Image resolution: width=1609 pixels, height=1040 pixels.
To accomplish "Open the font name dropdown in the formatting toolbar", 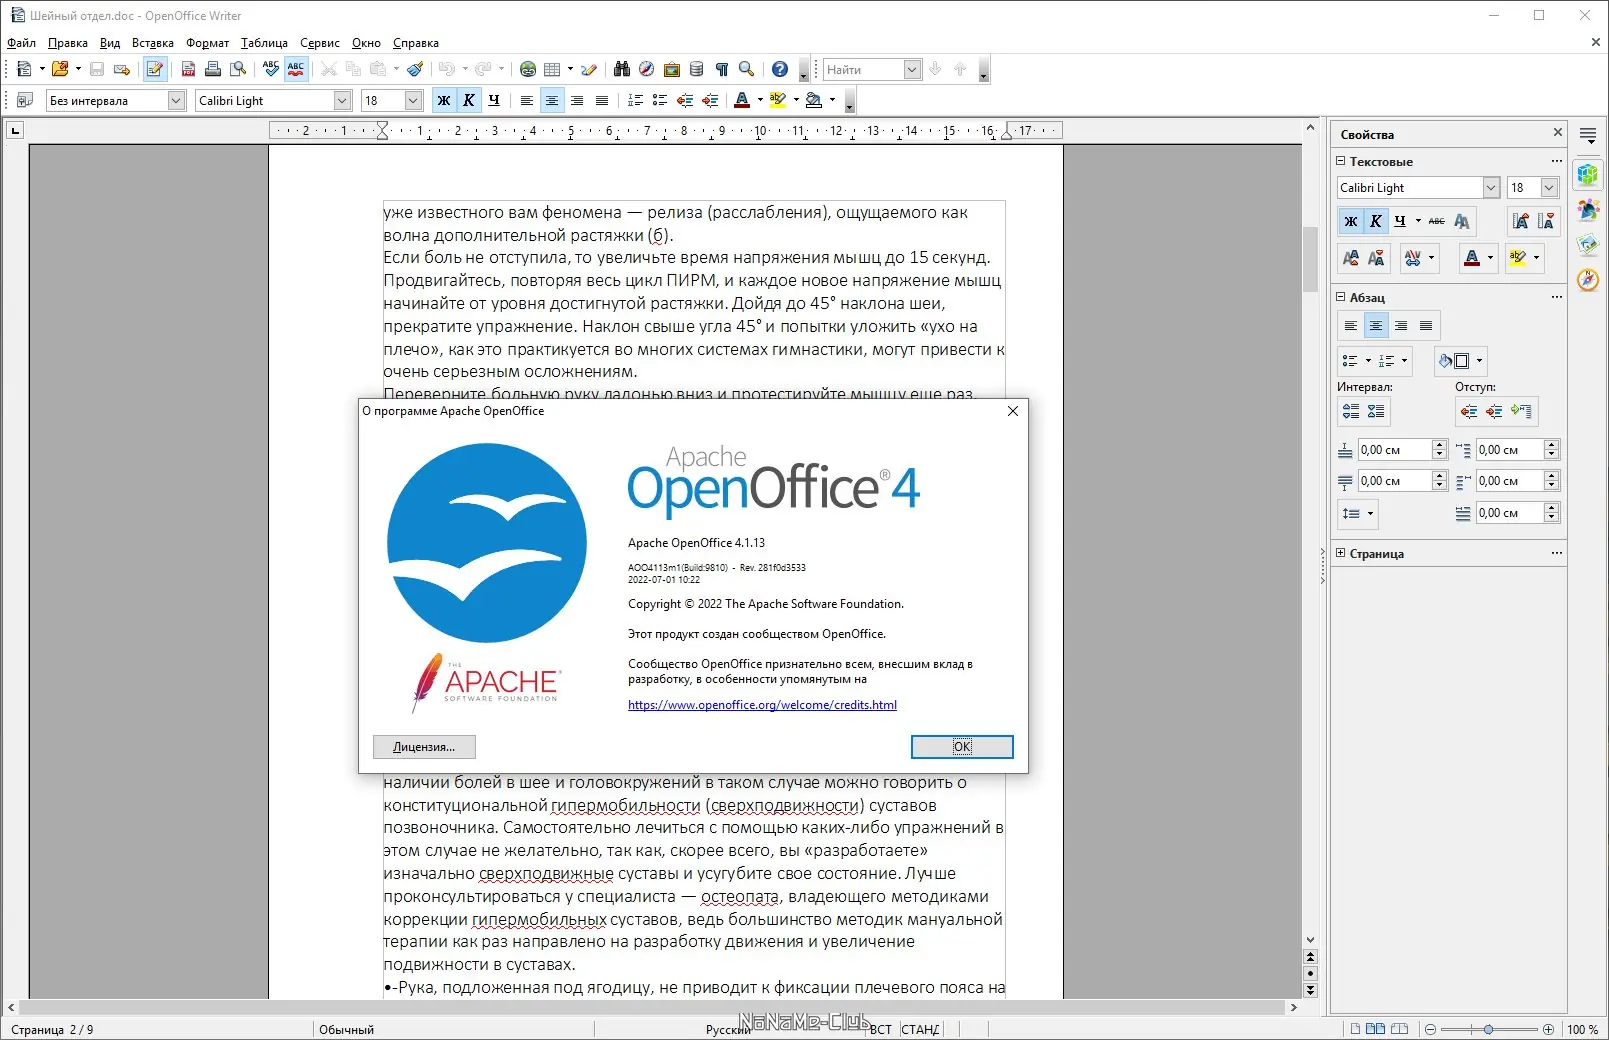I will pos(342,100).
